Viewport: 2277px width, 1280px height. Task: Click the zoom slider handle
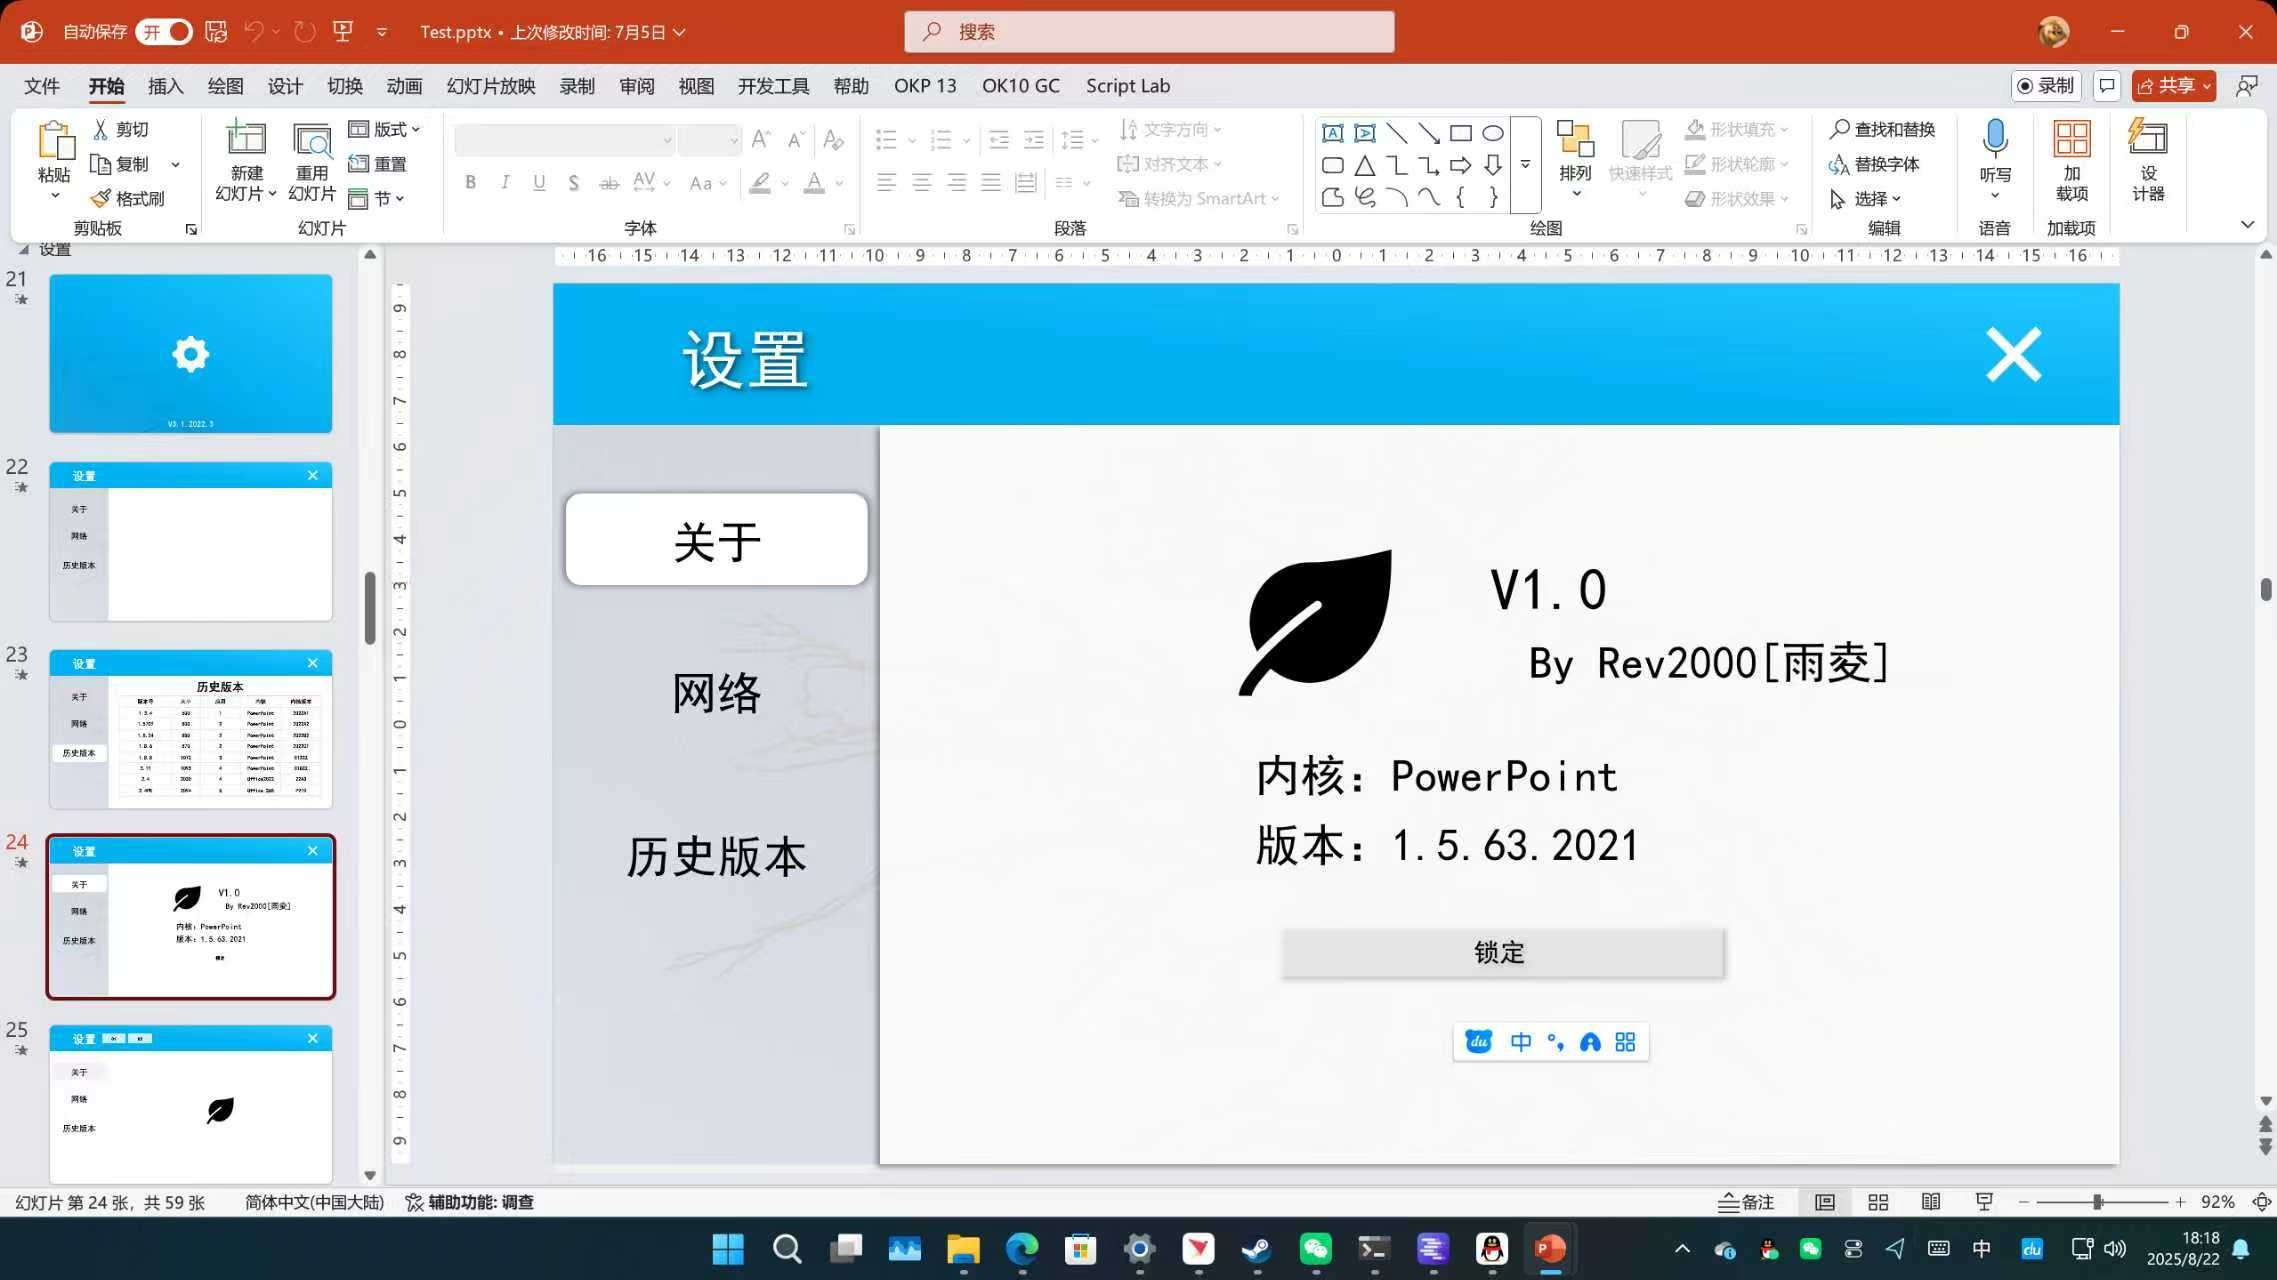pyautogui.click(x=2098, y=1202)
